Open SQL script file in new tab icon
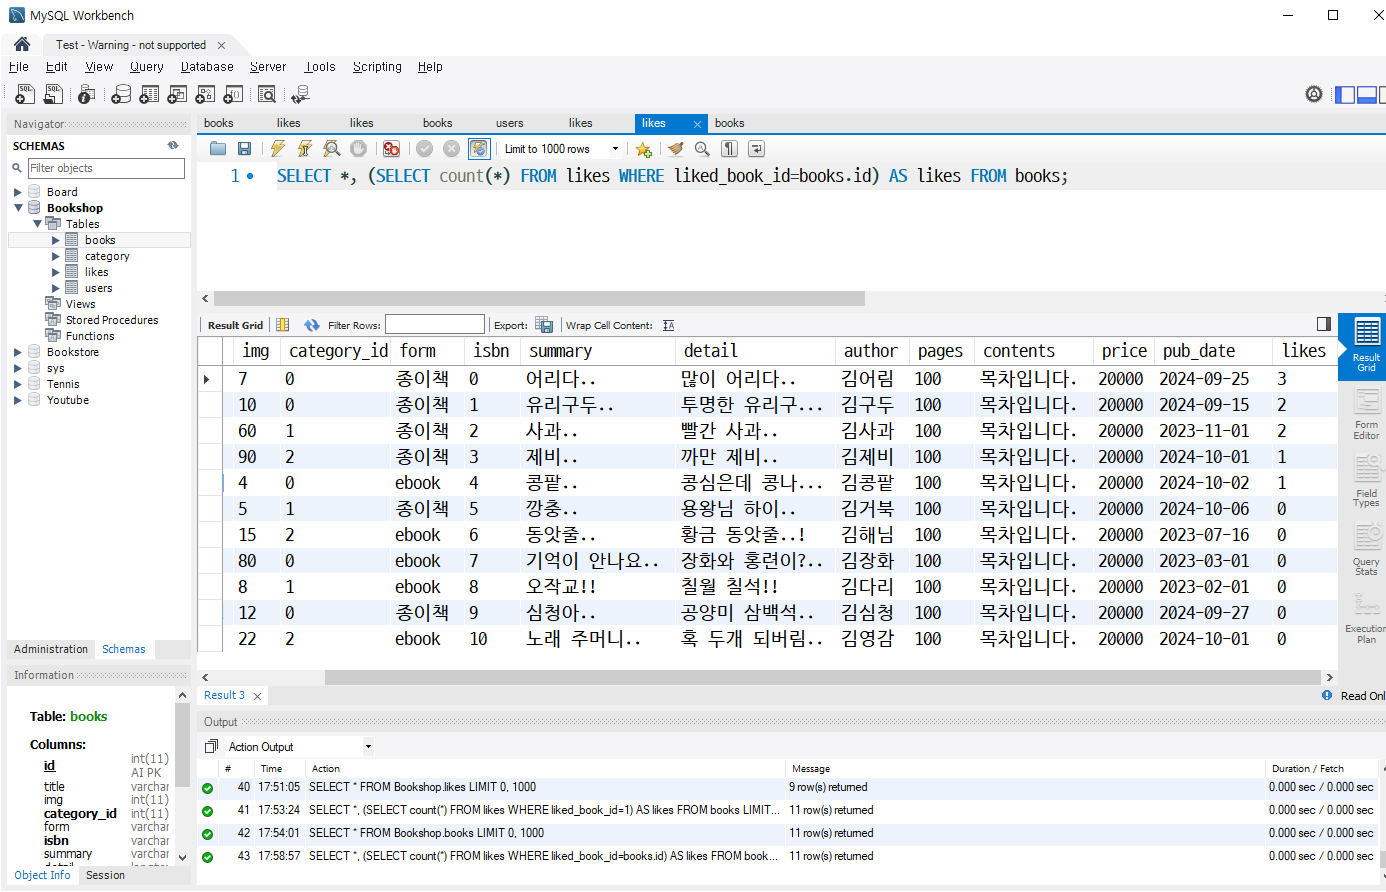 53,94
